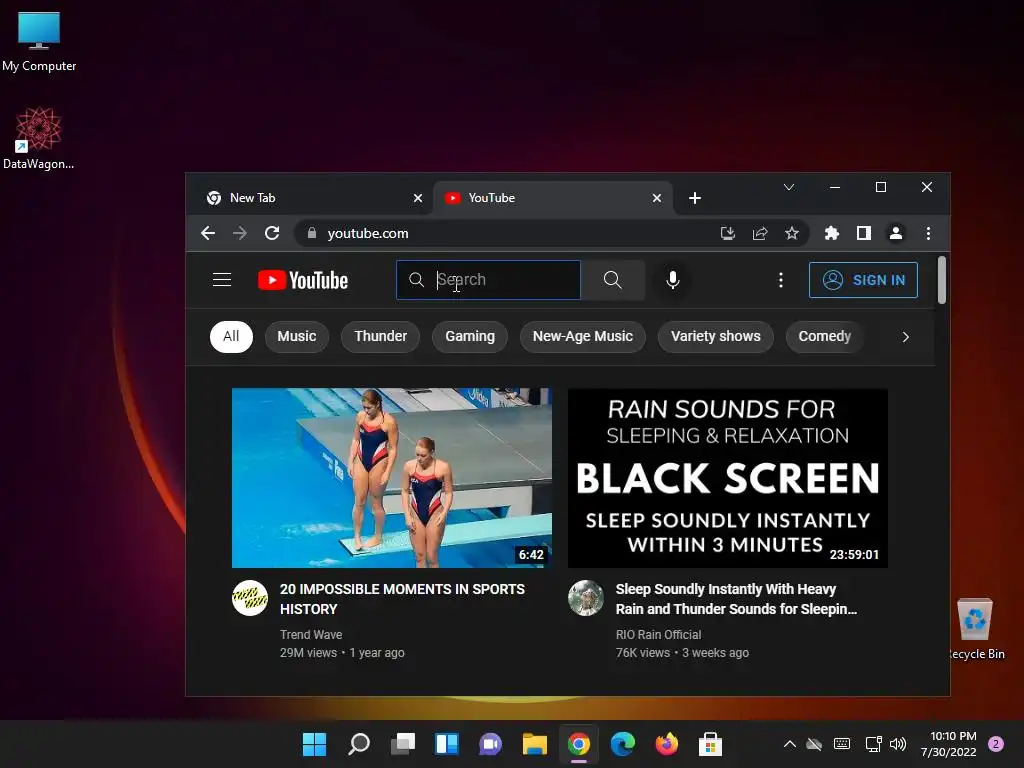Open 20 Impossible Moments in Sports History title
Image resolution: width=1024 pixels, height=768 pixels.
[402, 599]
